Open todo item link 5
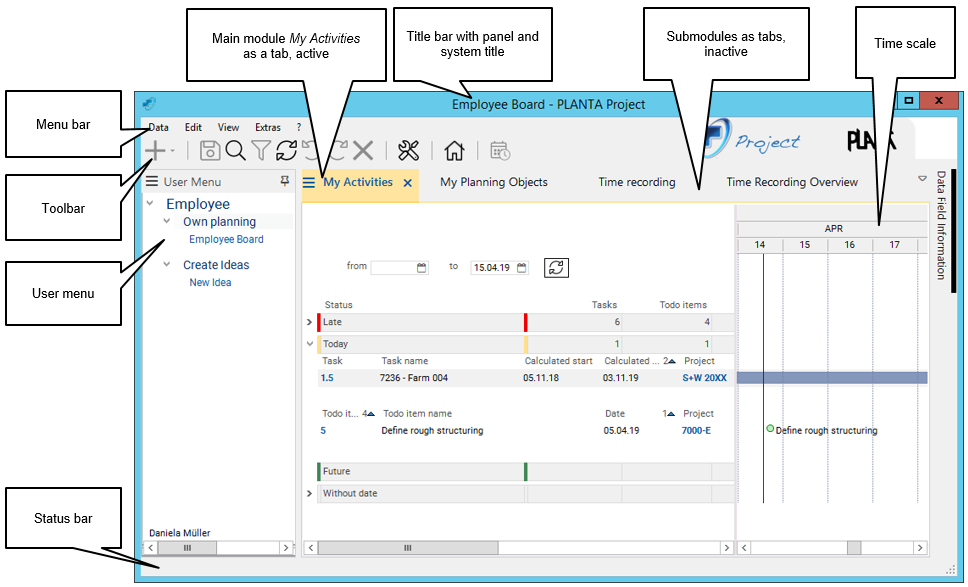 pyautogui.click(x=323, y=431)
